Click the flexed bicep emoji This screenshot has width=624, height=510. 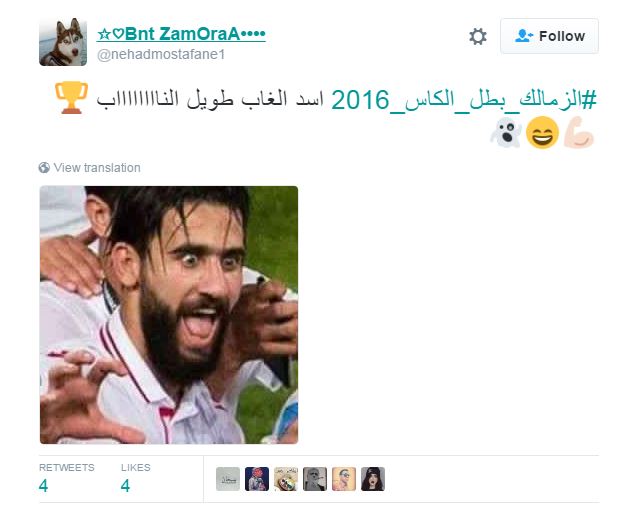579,133
